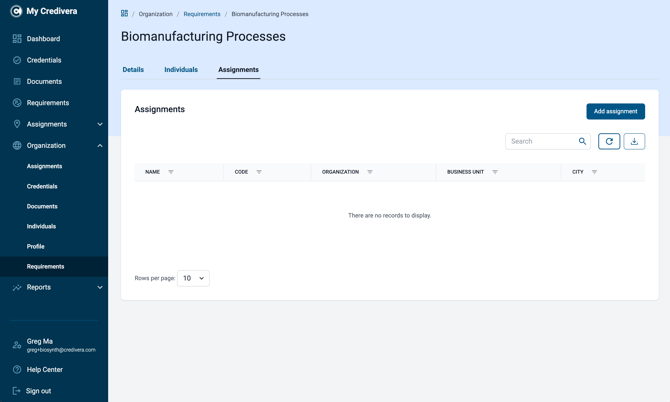Switch to the Details tab
The height and width of the screenshot is (402, 670).
click(133, 70)
